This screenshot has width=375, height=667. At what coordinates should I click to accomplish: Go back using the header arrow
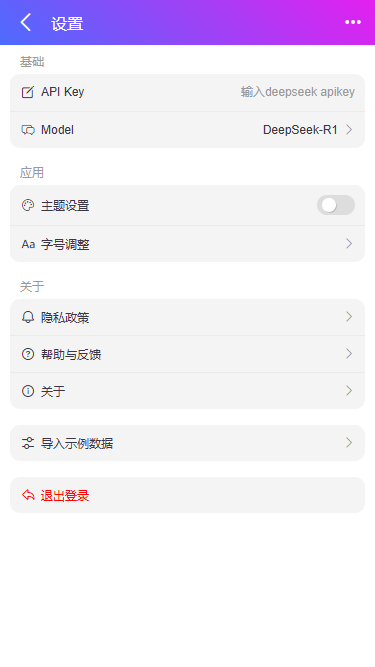[x=26, y=22]
